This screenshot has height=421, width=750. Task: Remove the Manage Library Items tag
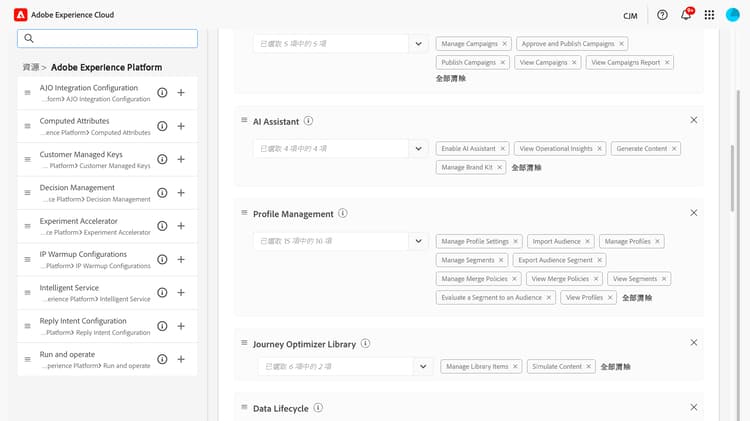pos(515,366)
